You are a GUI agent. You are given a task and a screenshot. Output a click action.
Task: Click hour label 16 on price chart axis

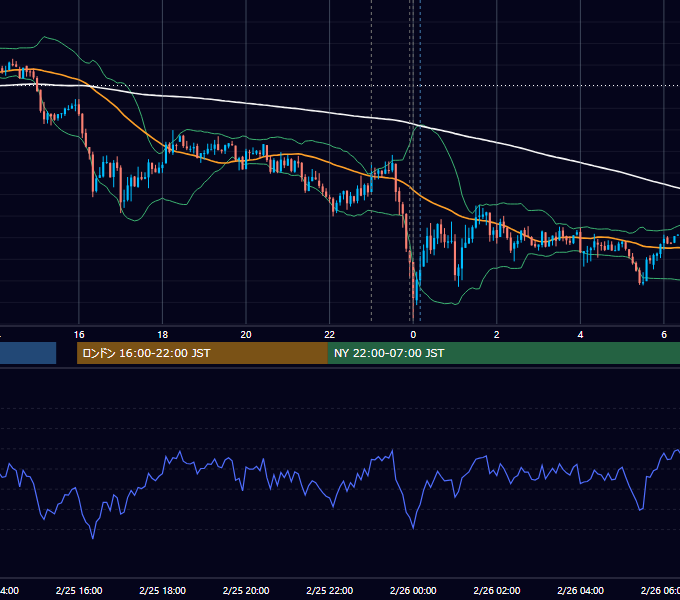pos(79,335)
